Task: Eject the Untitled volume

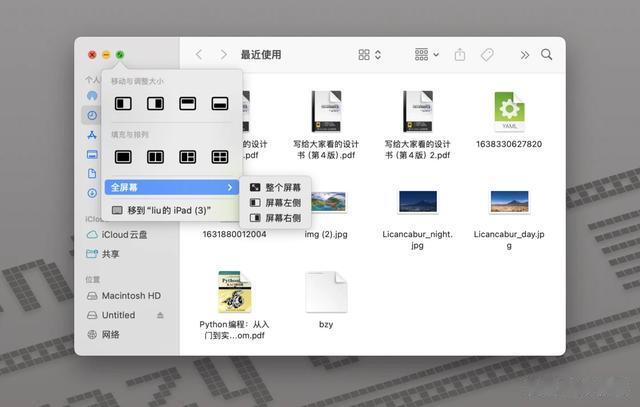Action: [x=160, y=315]
